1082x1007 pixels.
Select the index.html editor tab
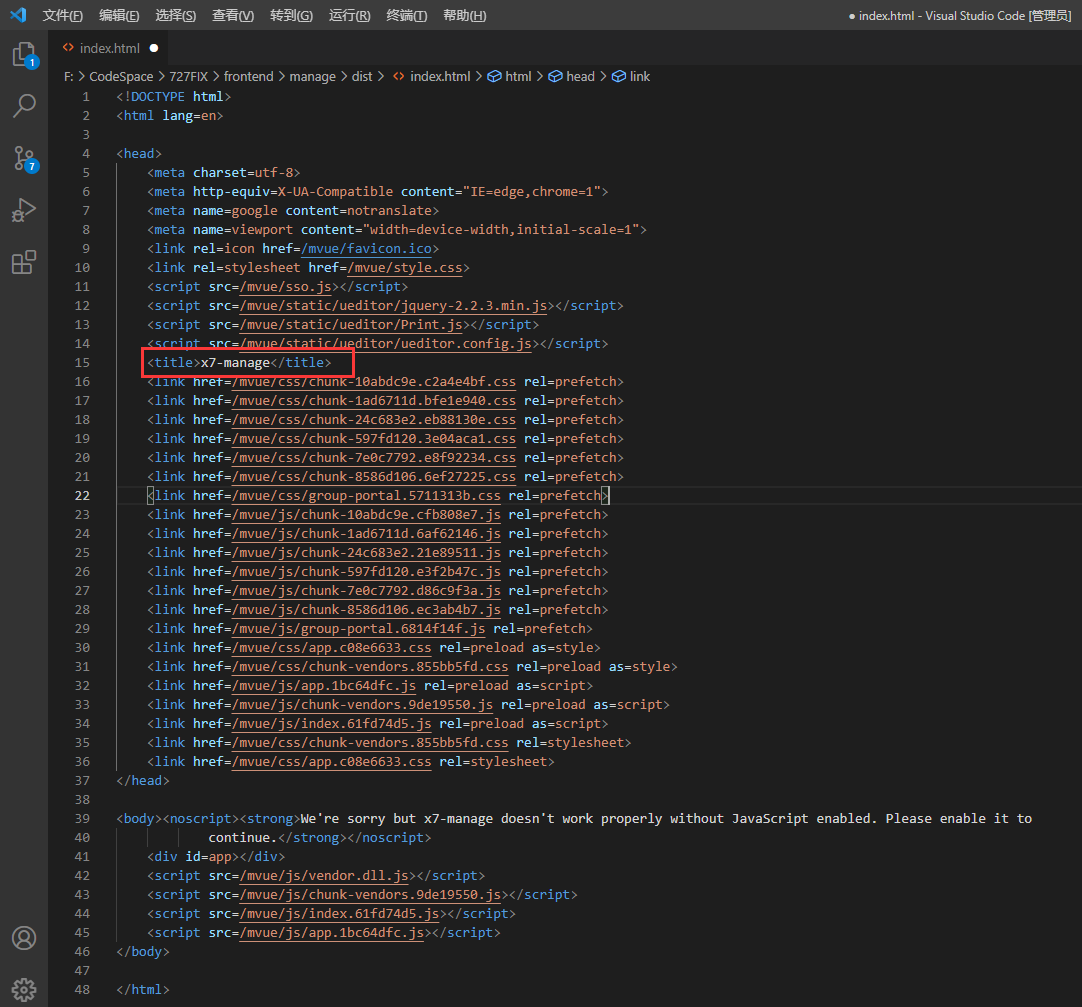(109, 48)
